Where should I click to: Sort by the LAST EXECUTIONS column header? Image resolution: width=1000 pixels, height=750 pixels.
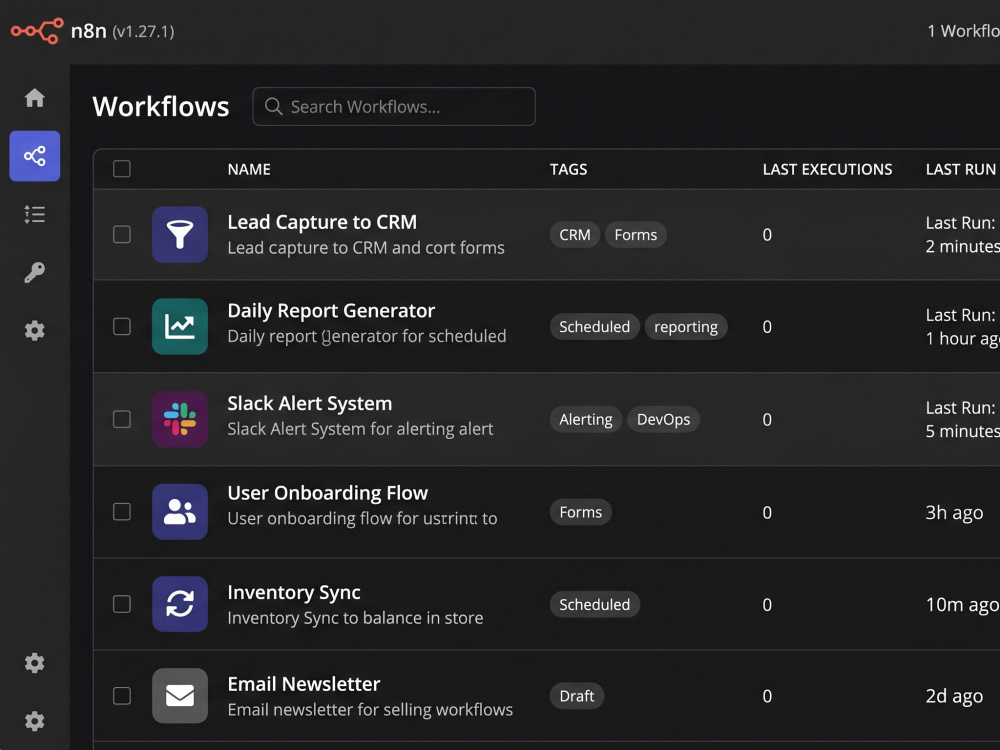(x=827, y=170)
